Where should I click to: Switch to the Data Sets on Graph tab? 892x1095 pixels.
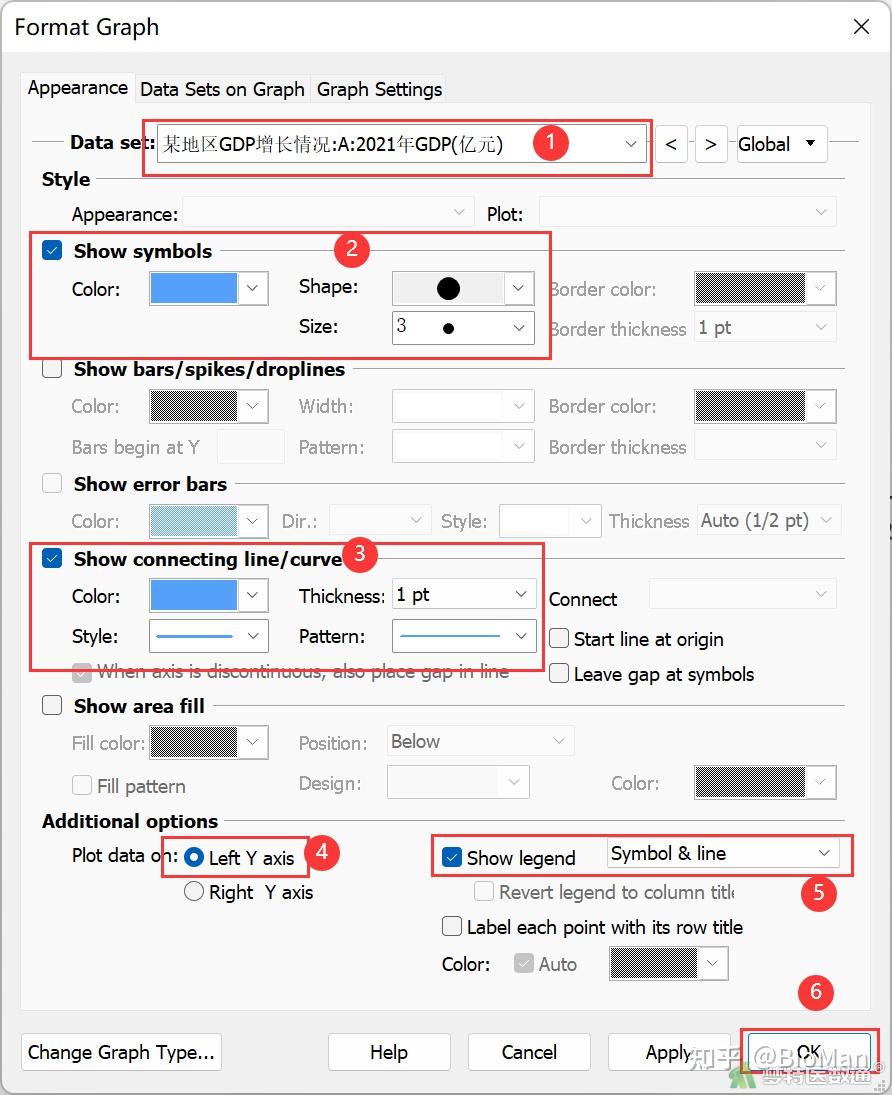221,89
